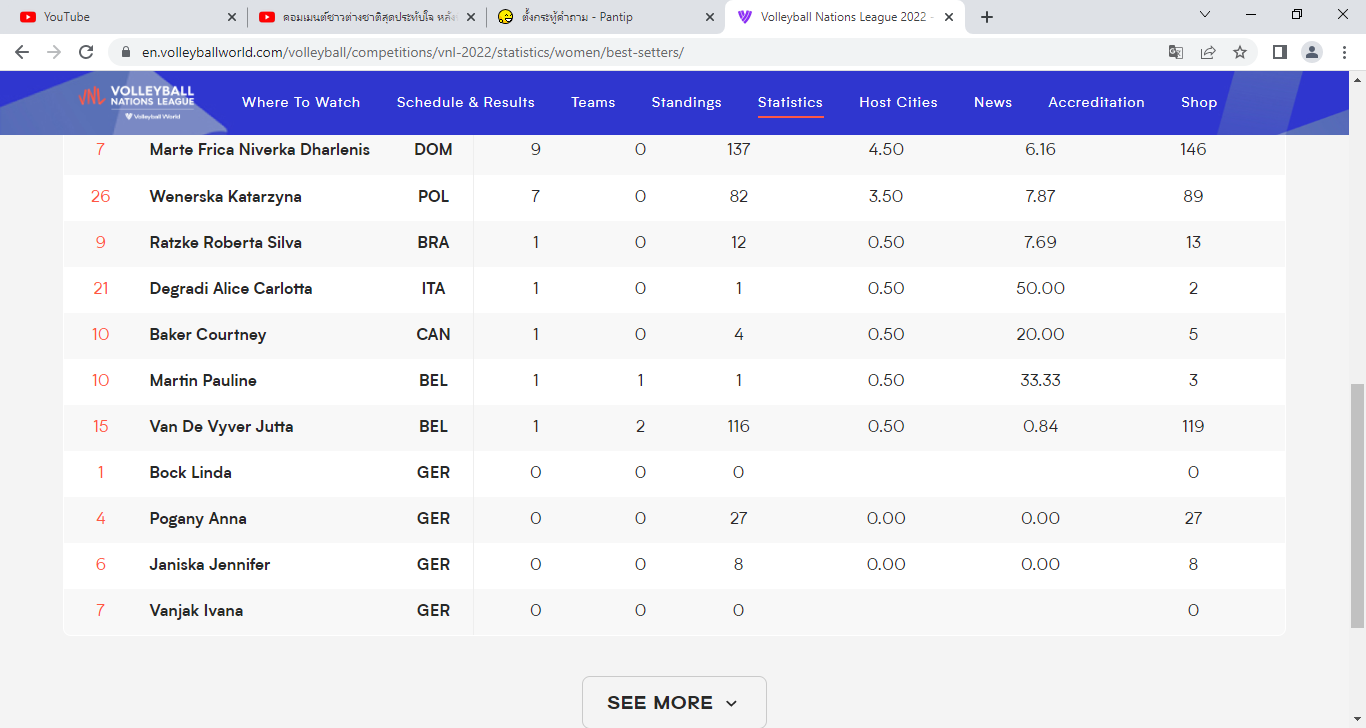Viewport: 1366px width, 728px height.
Task: Open a new browser tab
Action: (987, 17)
